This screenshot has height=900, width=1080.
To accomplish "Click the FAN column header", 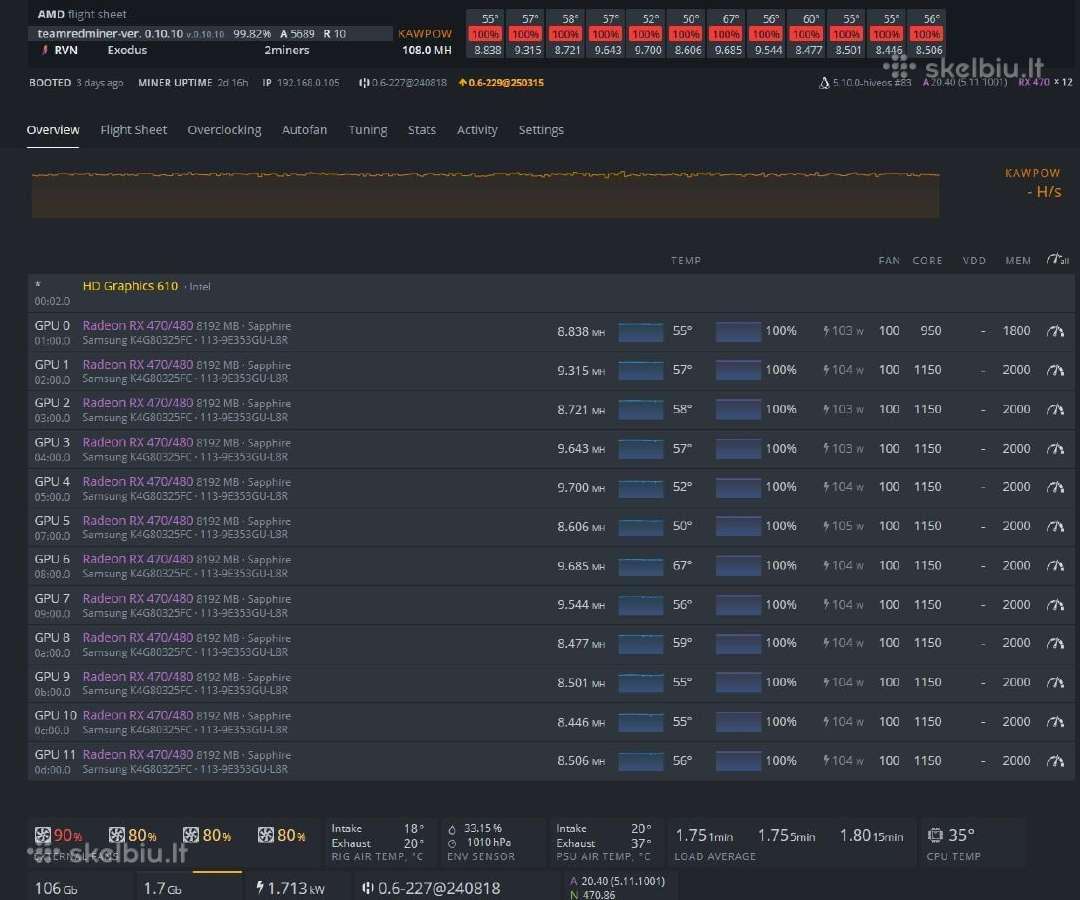I will point(889,260).
